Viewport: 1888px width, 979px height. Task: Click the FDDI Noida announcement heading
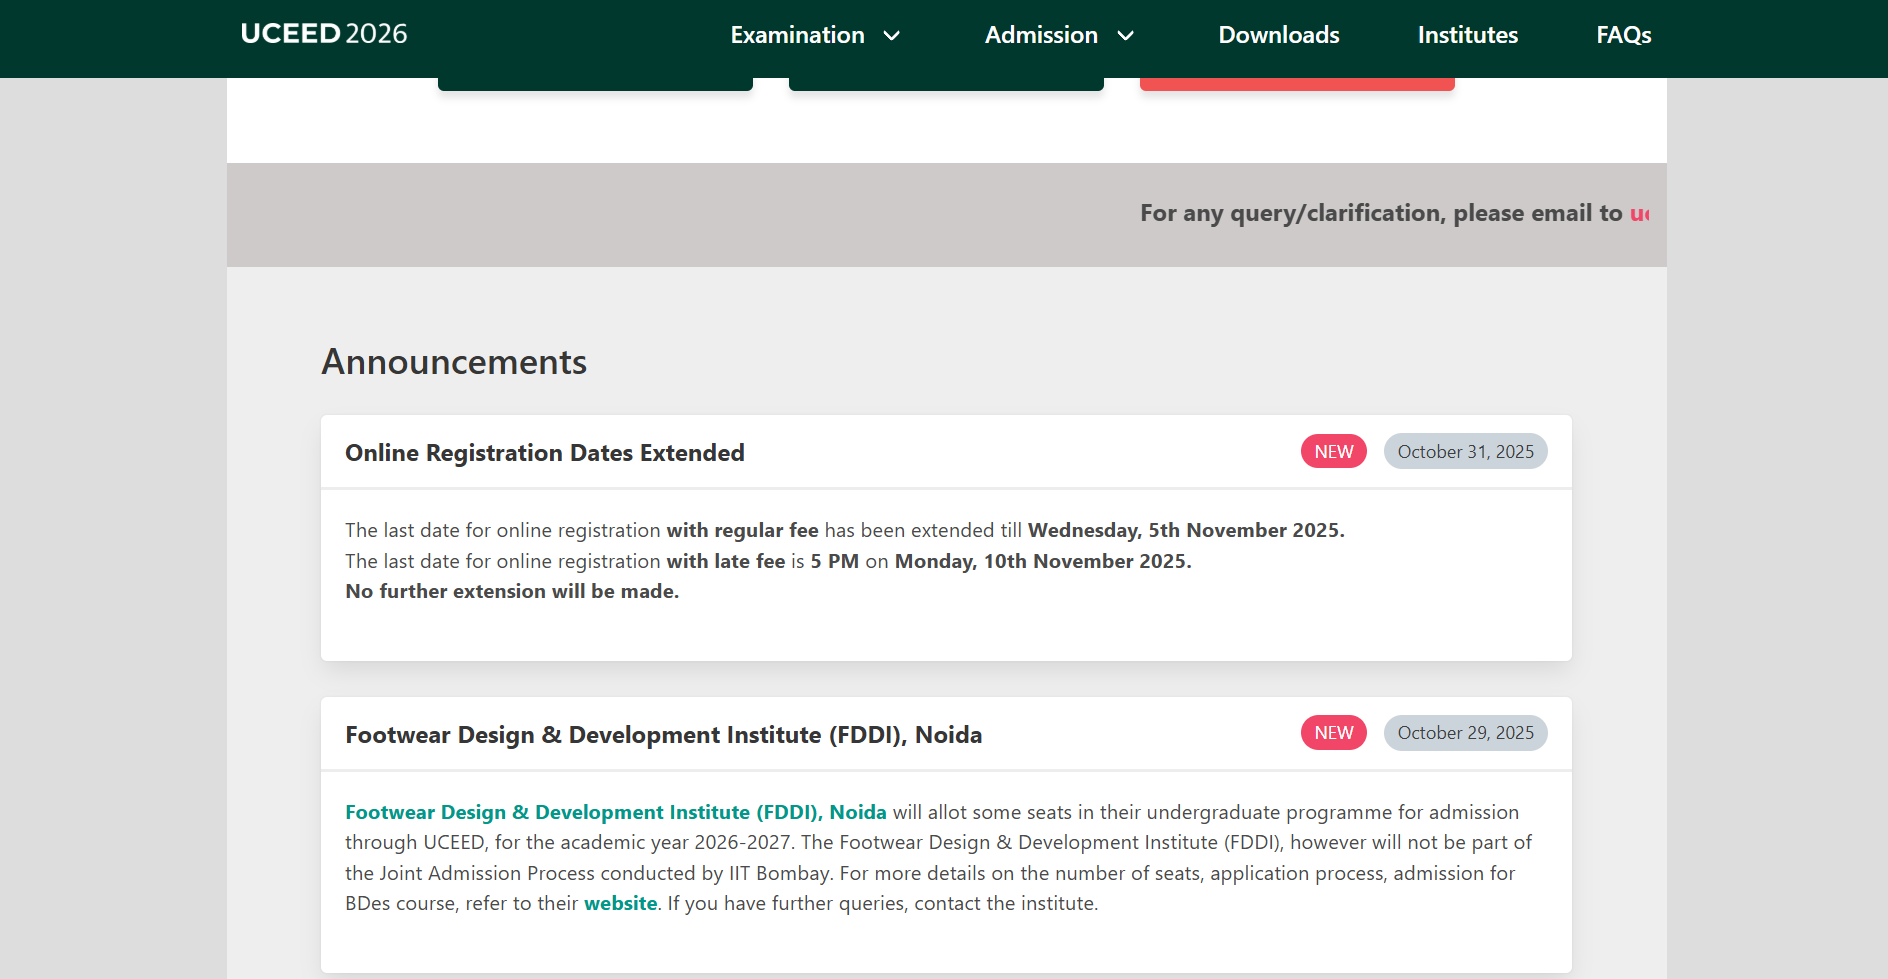coord(663,733)
